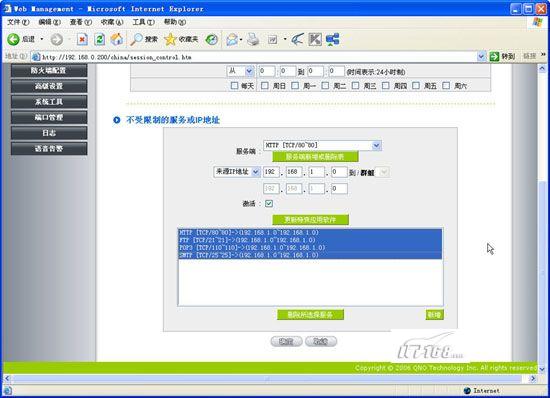The image size is (550, 398).
Task: Open the Mail envelope icon
Action: click(x=232, y=39)
